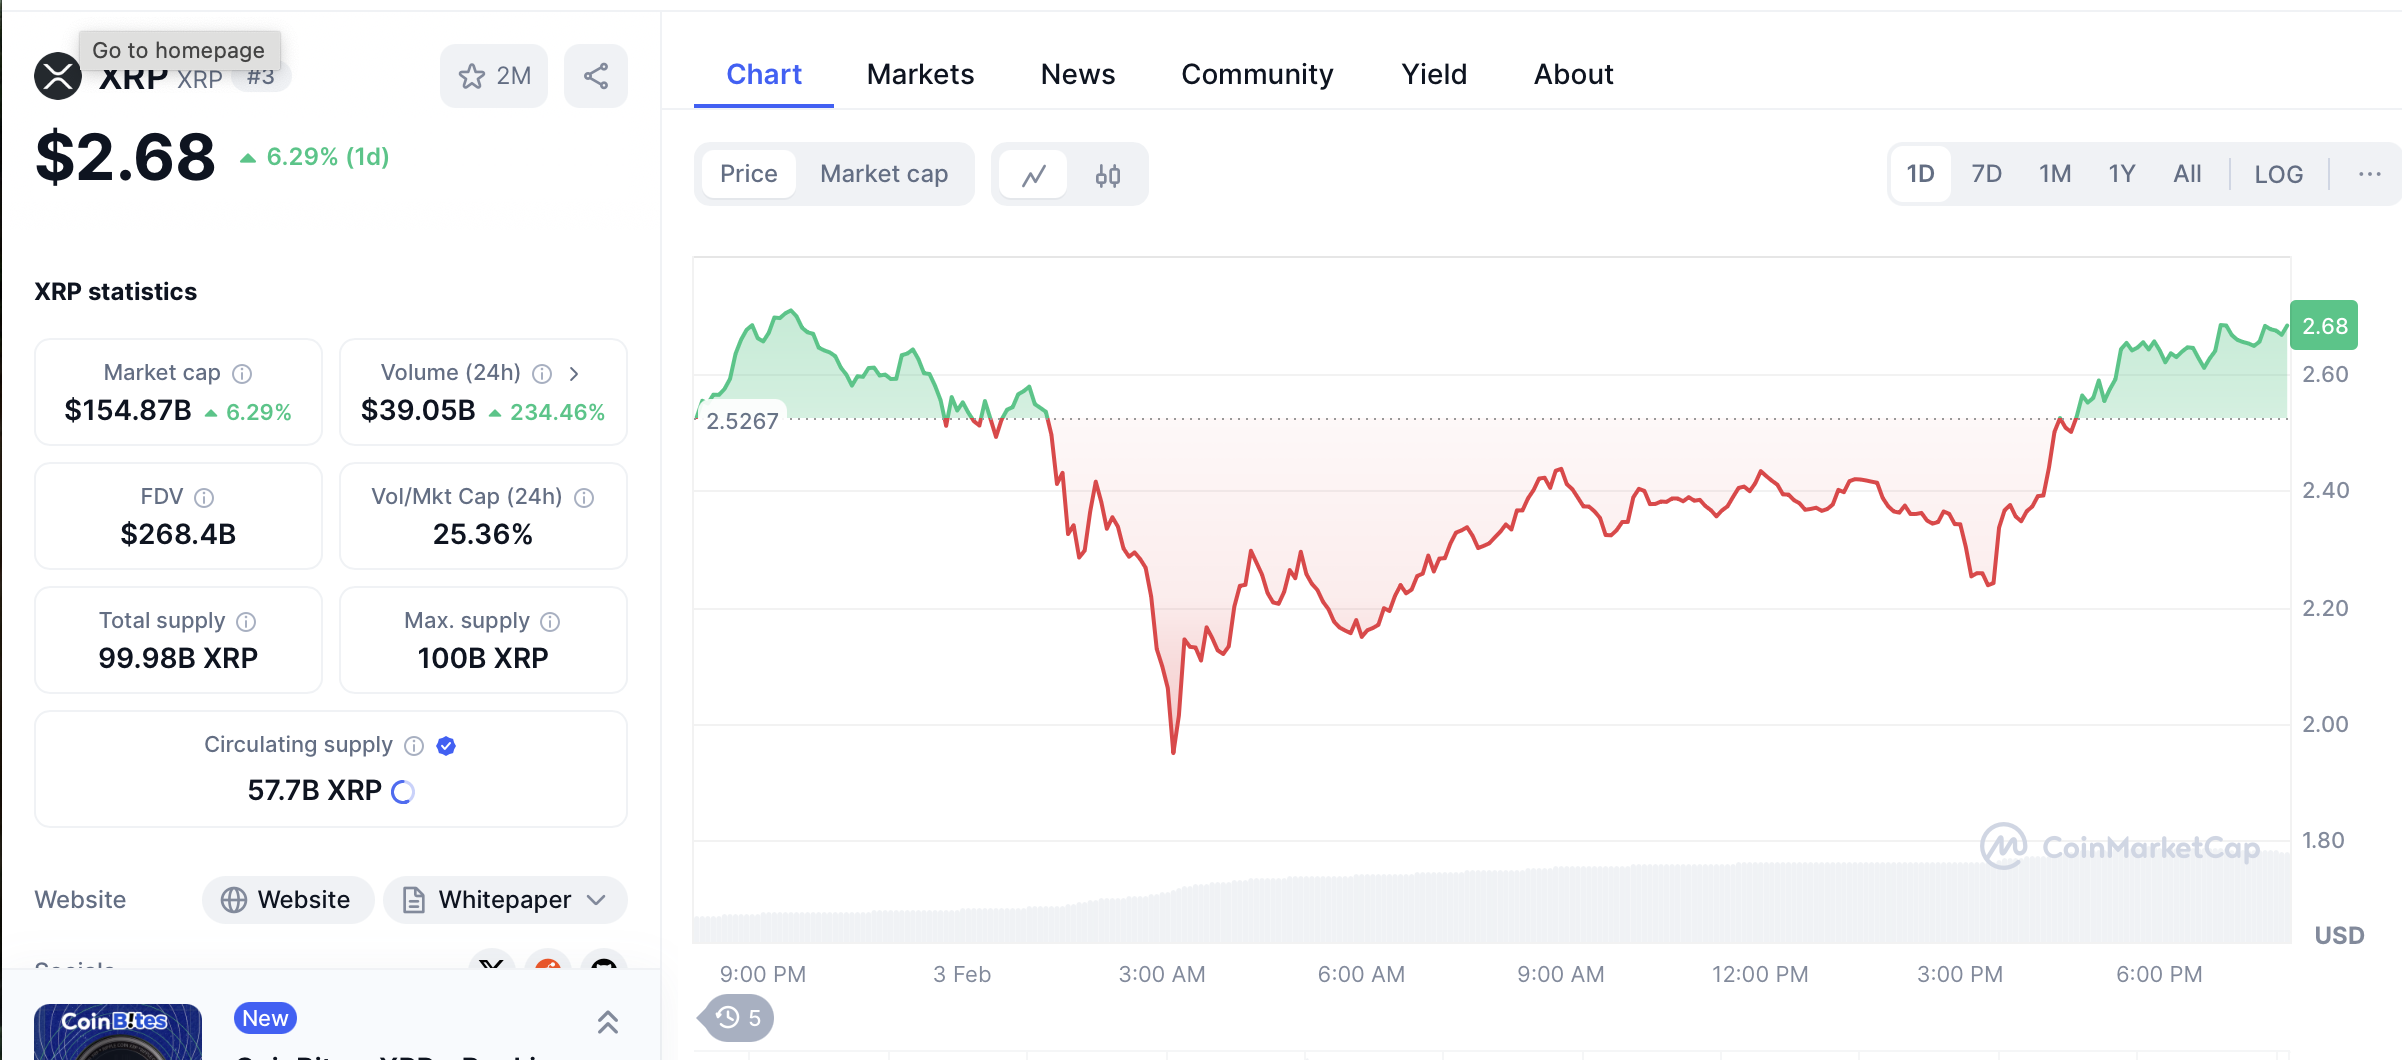Expand Volume (24h) details arrow
Image resolution: width=2402 pixels, height=1060 pixels.
[x=574, y=374]
